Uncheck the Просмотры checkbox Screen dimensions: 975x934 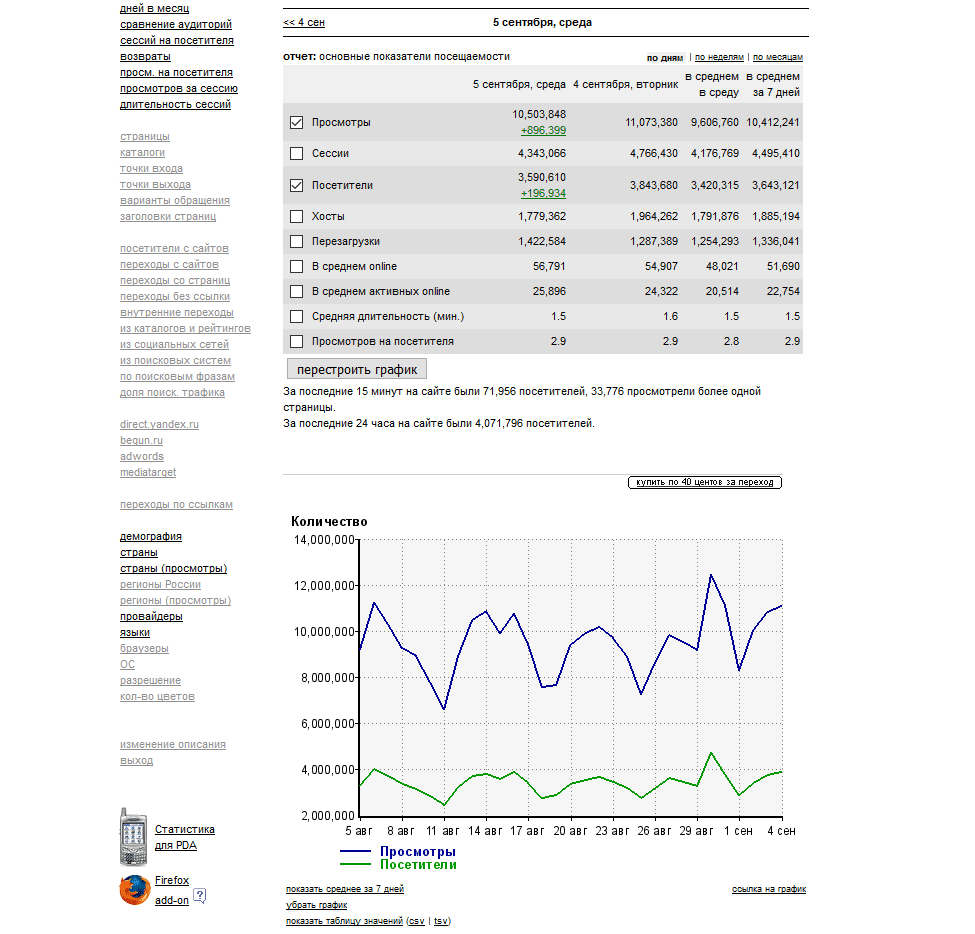tap(296, 123)
